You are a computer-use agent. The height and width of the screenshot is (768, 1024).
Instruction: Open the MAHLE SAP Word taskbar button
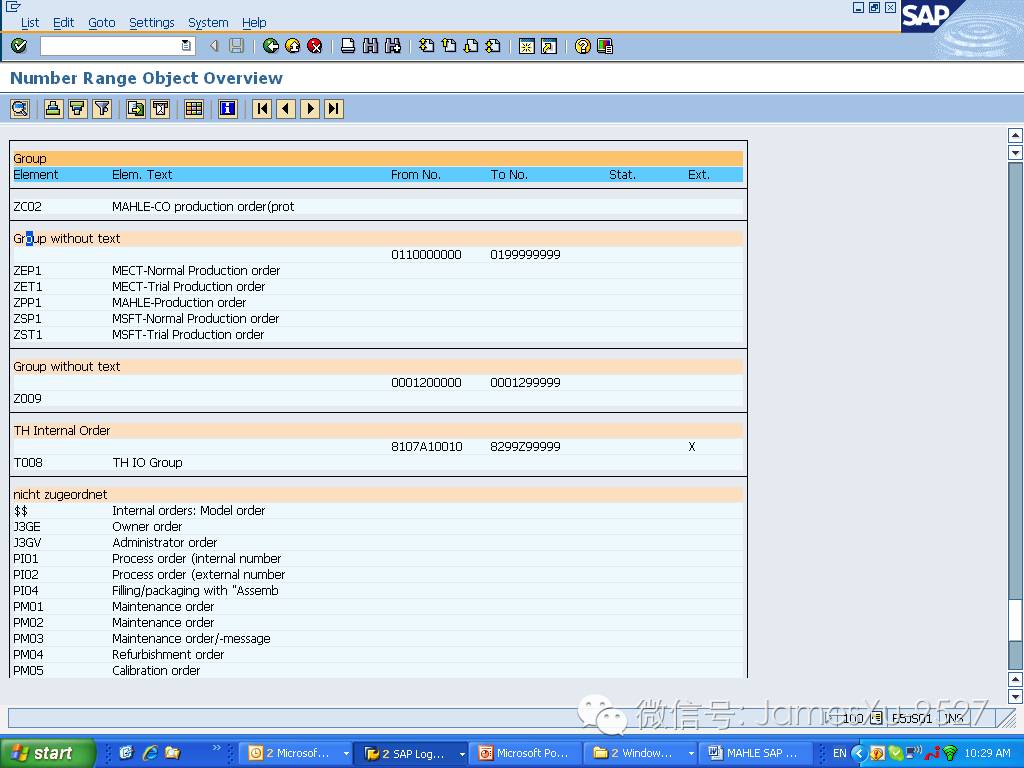pyautogui.click(x=756, y=754)
